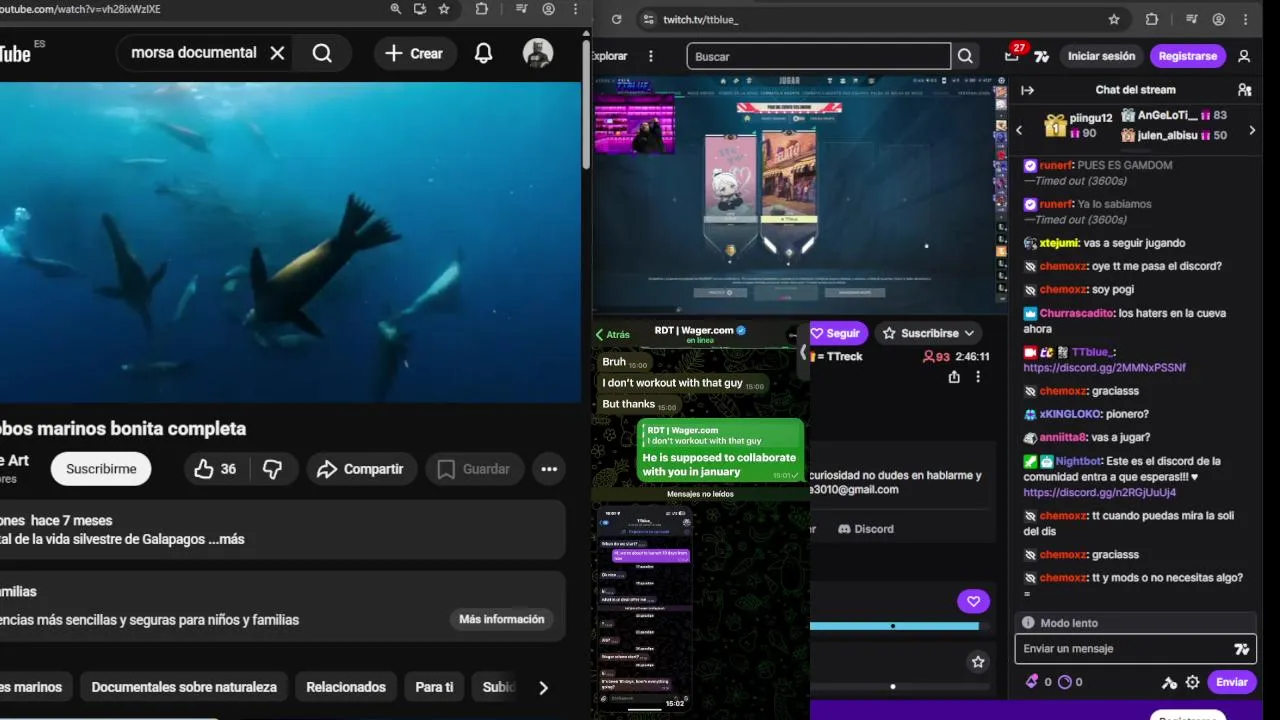Image resolution: width=1280 pixels, height=720 pixels.
Task: Open the Bits icon in Twitch top bar
Action: tap(1042, 57)
